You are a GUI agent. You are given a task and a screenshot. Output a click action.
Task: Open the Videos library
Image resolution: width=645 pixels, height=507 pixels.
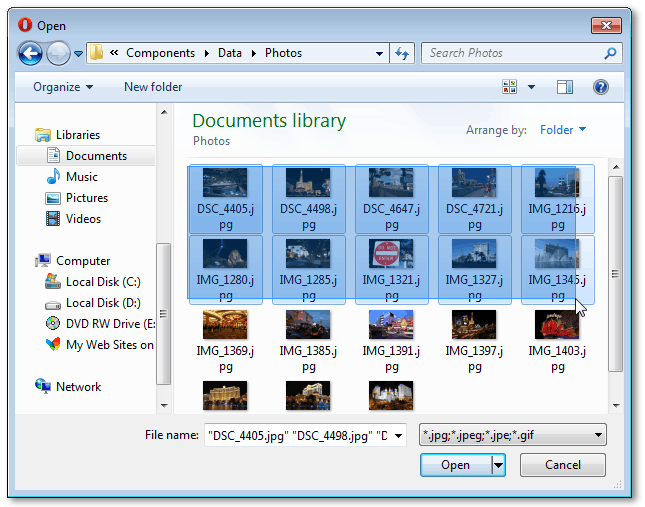pyautogui.click(x=74, y=219)
